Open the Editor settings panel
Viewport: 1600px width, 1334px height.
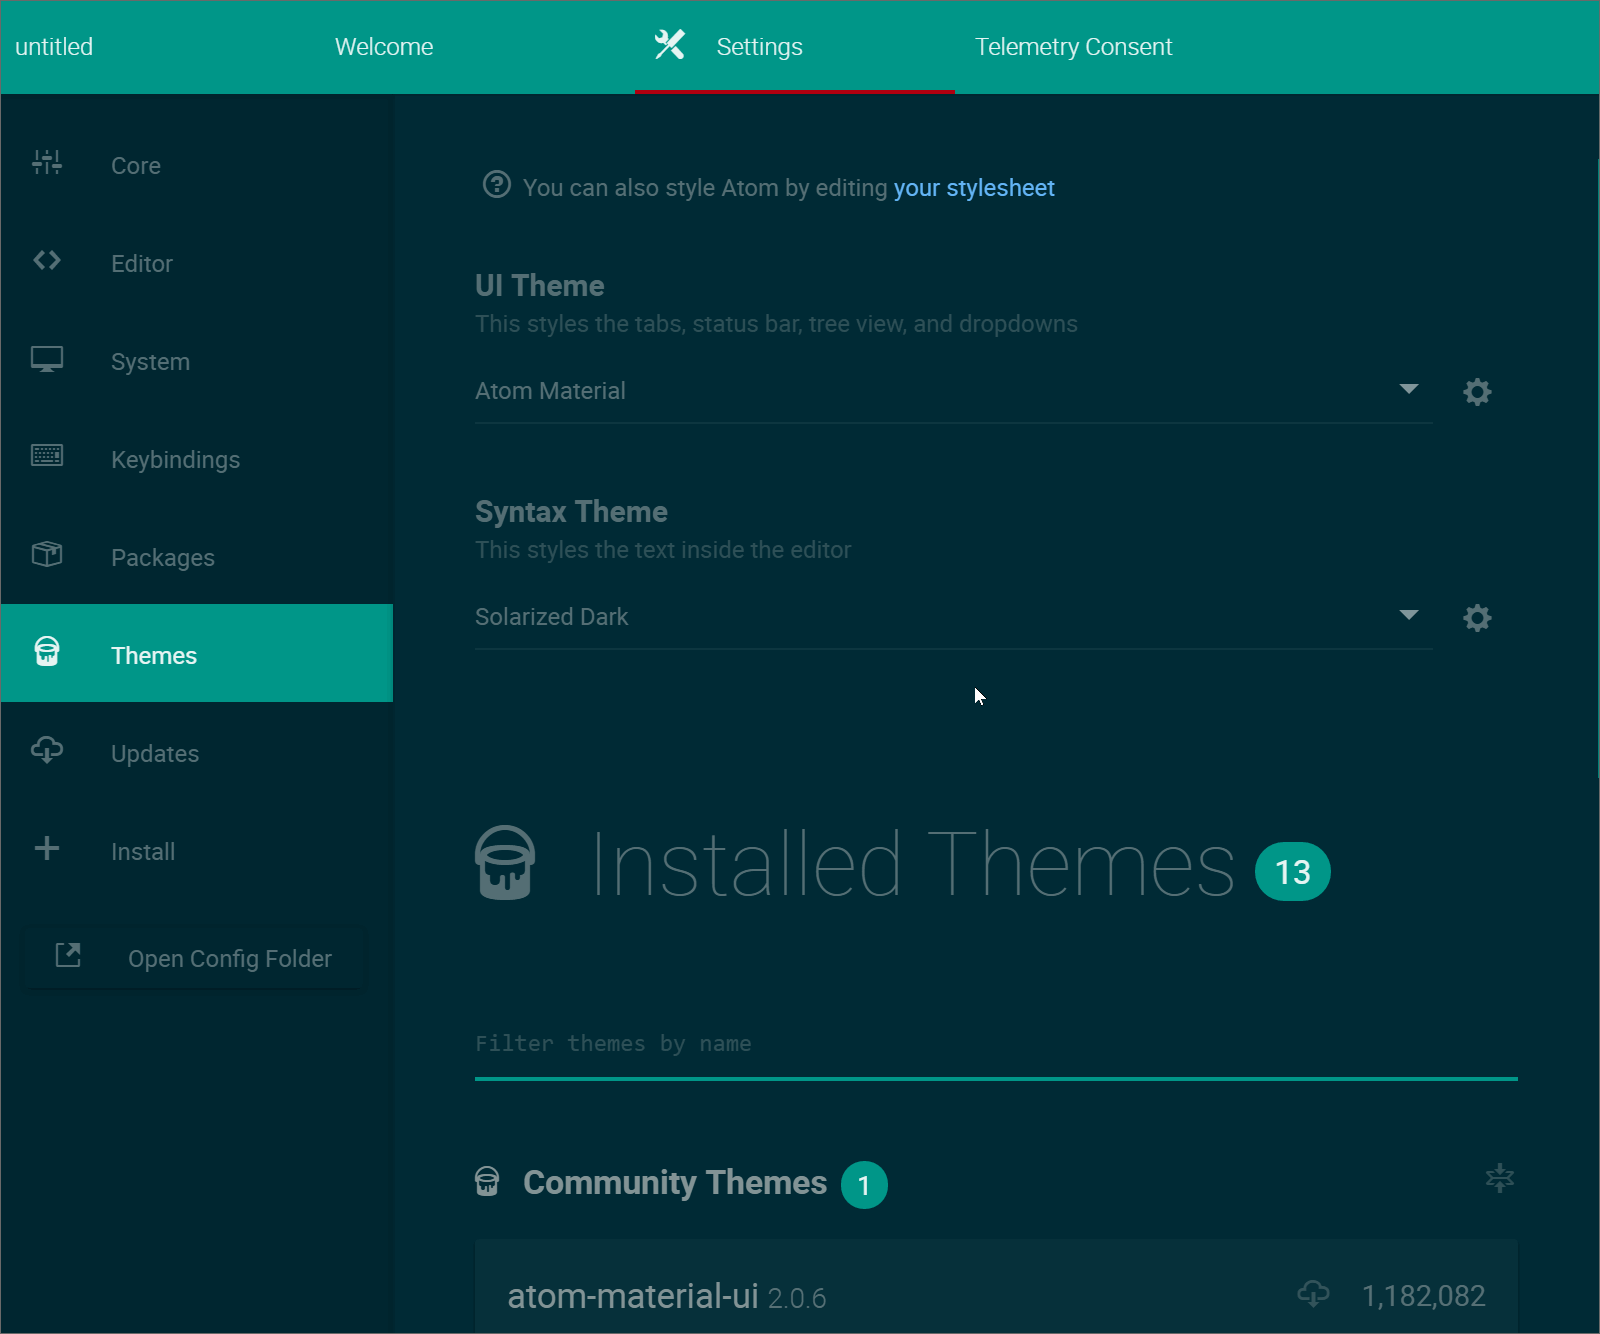pos(197,263)
